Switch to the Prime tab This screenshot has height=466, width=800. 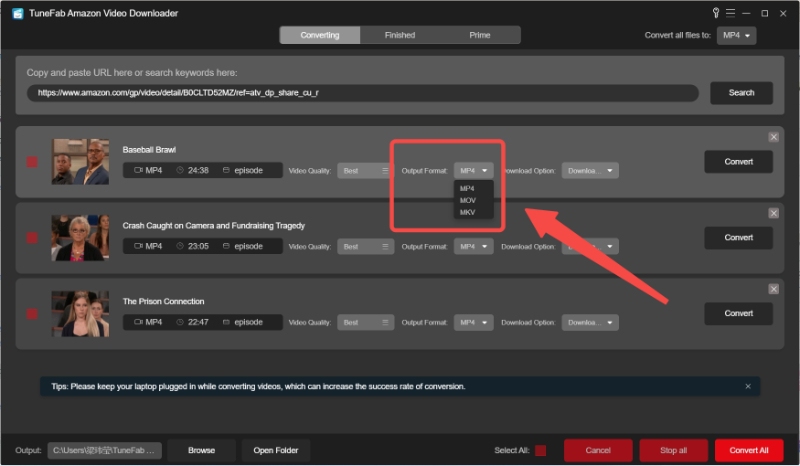pos(480,35)
